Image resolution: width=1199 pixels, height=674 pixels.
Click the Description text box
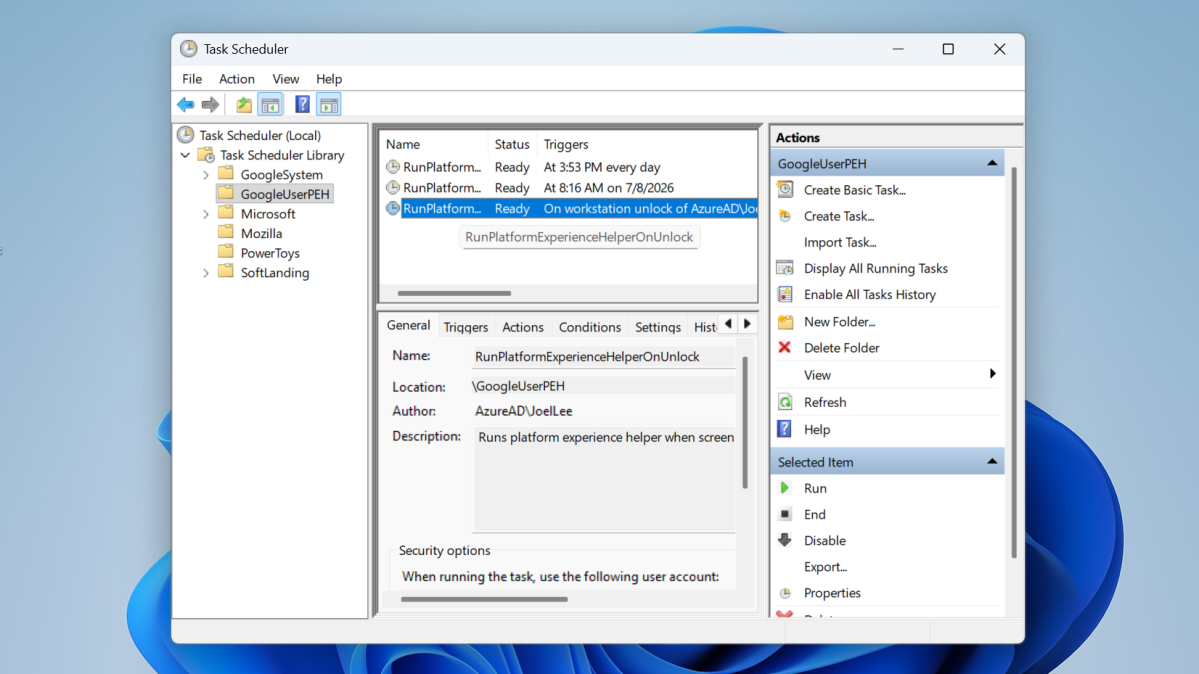[604, 480]
